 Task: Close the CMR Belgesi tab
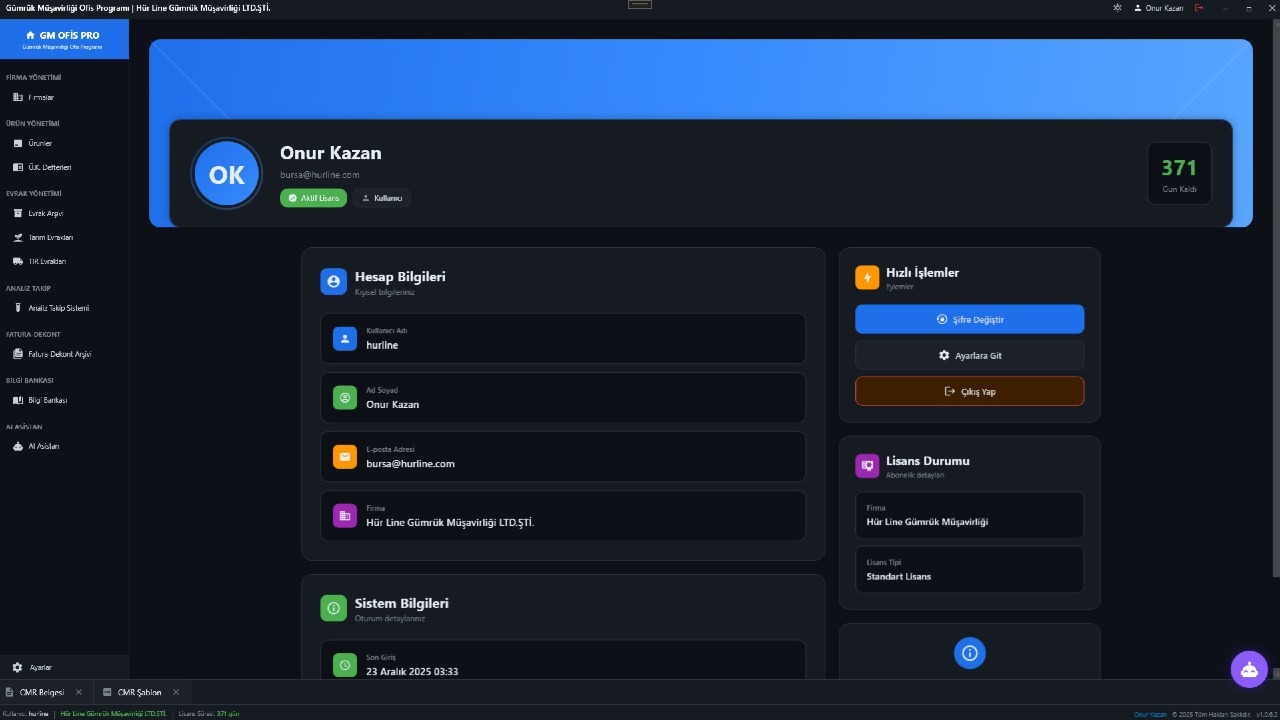point(79,692)
